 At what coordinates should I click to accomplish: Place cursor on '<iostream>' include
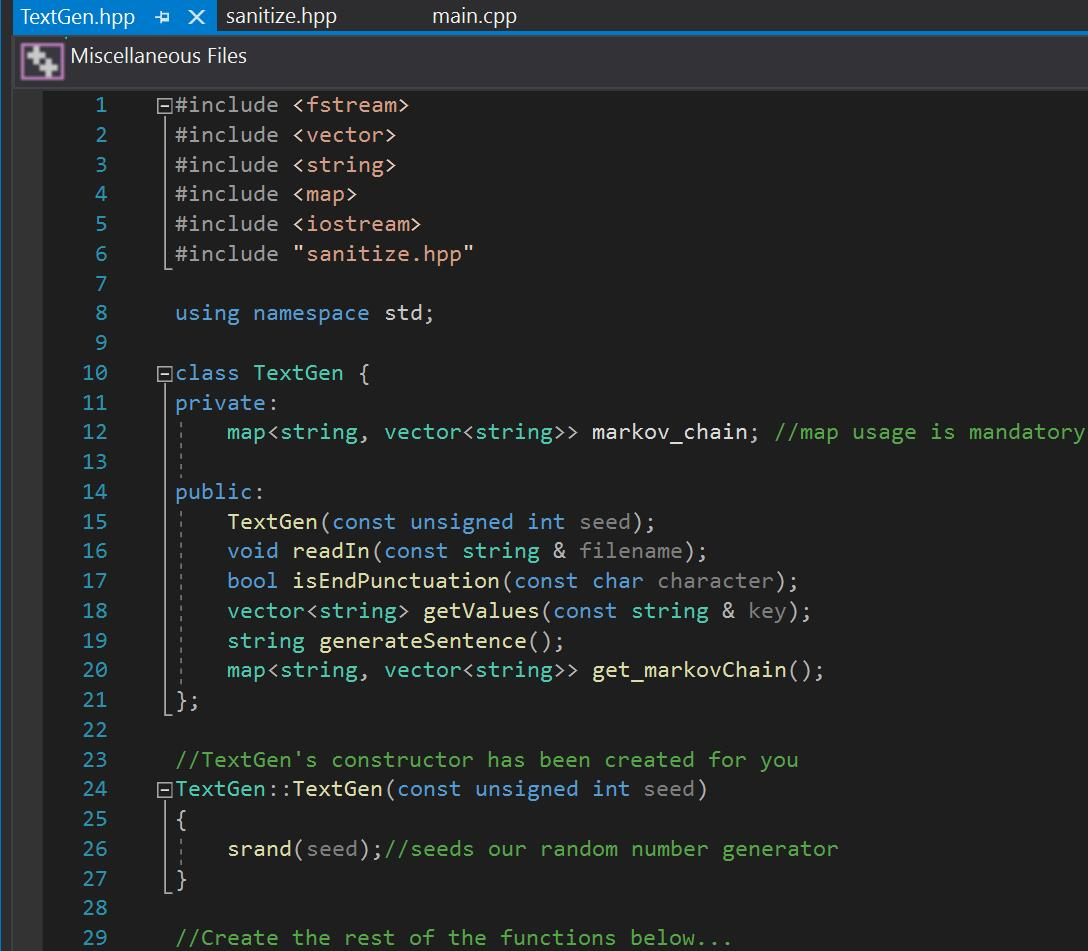(x=357, y=224)
